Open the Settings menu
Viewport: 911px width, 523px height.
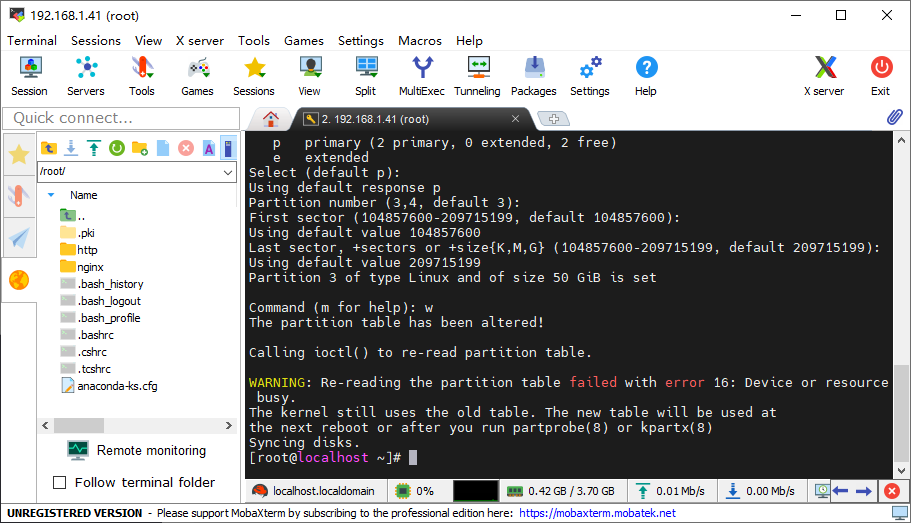[x=361, y=41]
